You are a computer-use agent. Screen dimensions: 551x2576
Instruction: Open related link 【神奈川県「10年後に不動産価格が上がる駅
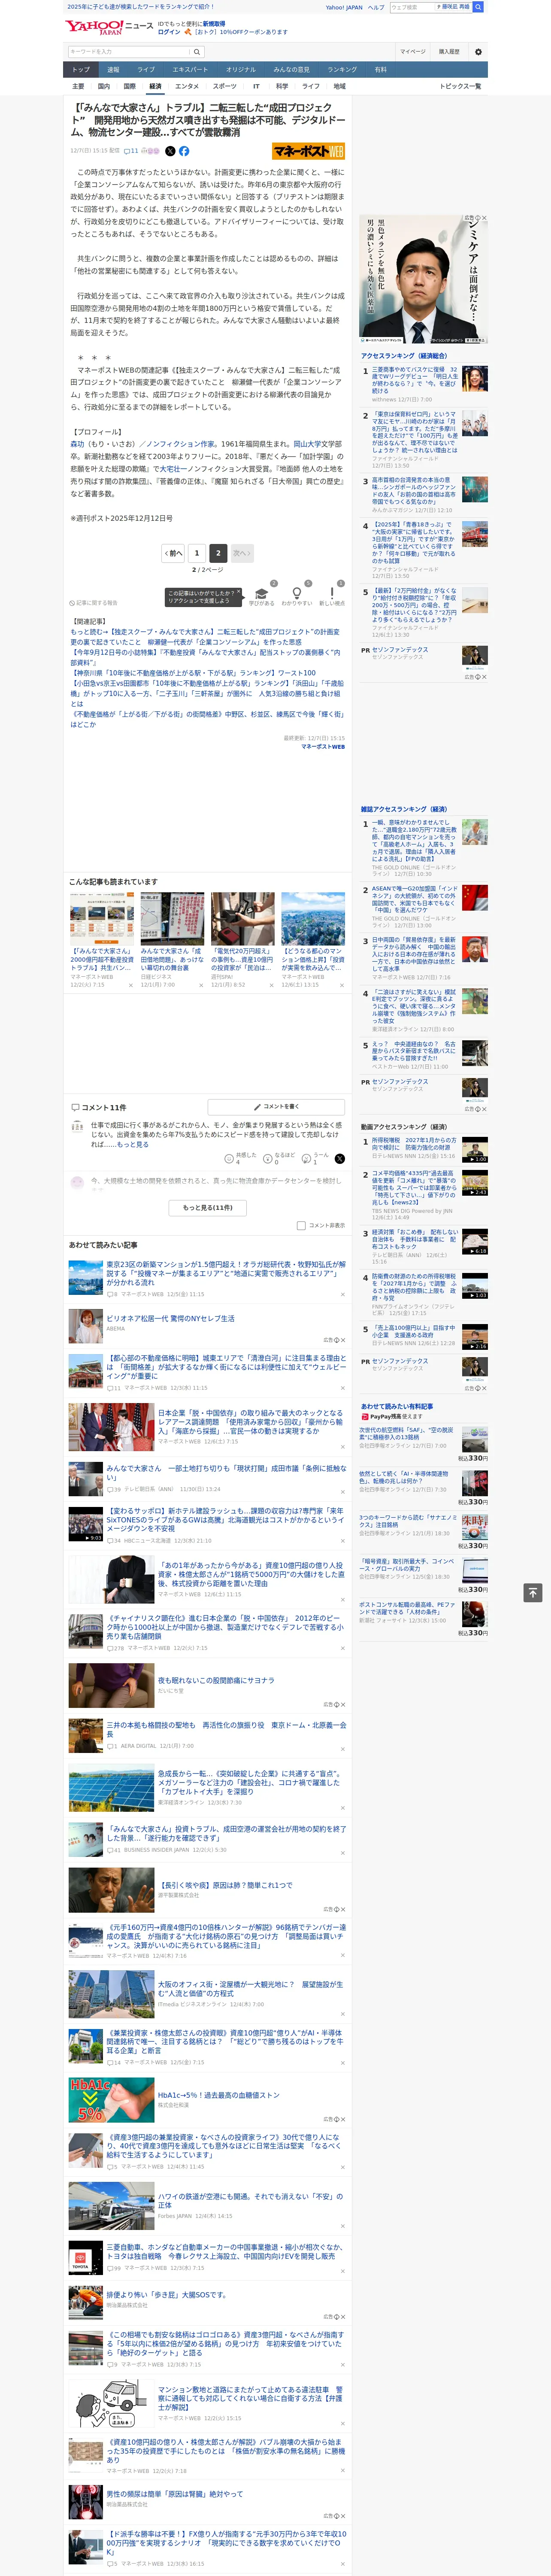[x=193, y=673]
